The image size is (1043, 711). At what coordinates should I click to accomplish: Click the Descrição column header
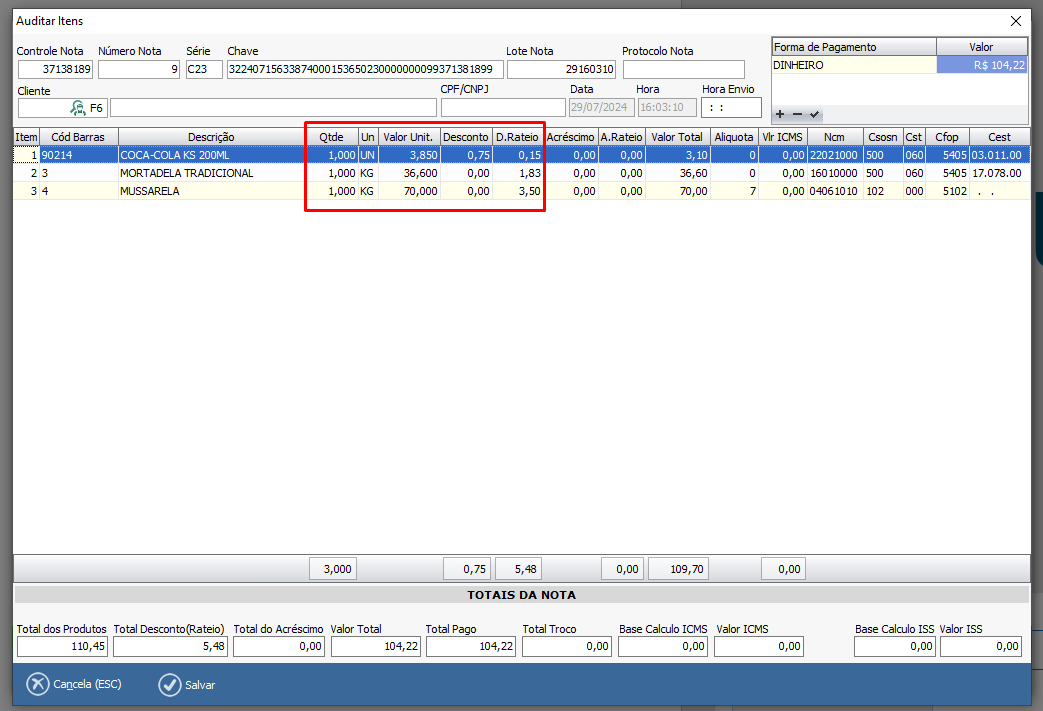(x=211, y=137)
